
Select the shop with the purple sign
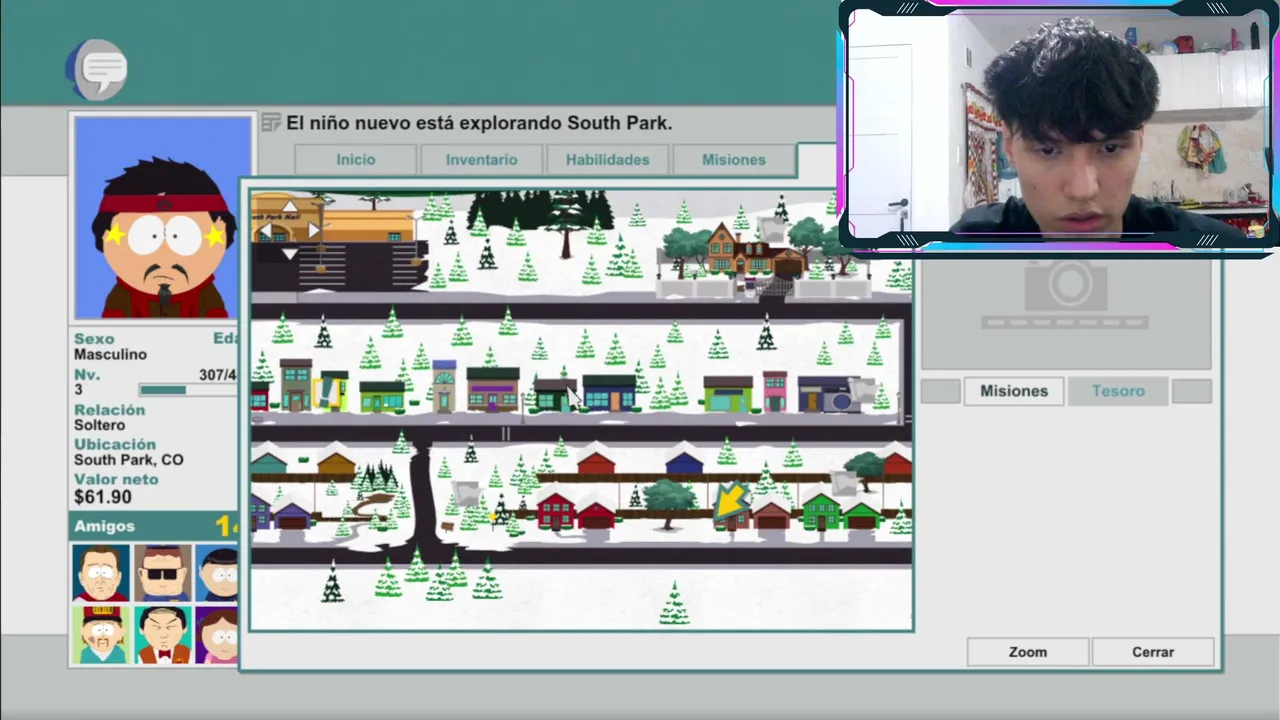[x=493, y=389]
